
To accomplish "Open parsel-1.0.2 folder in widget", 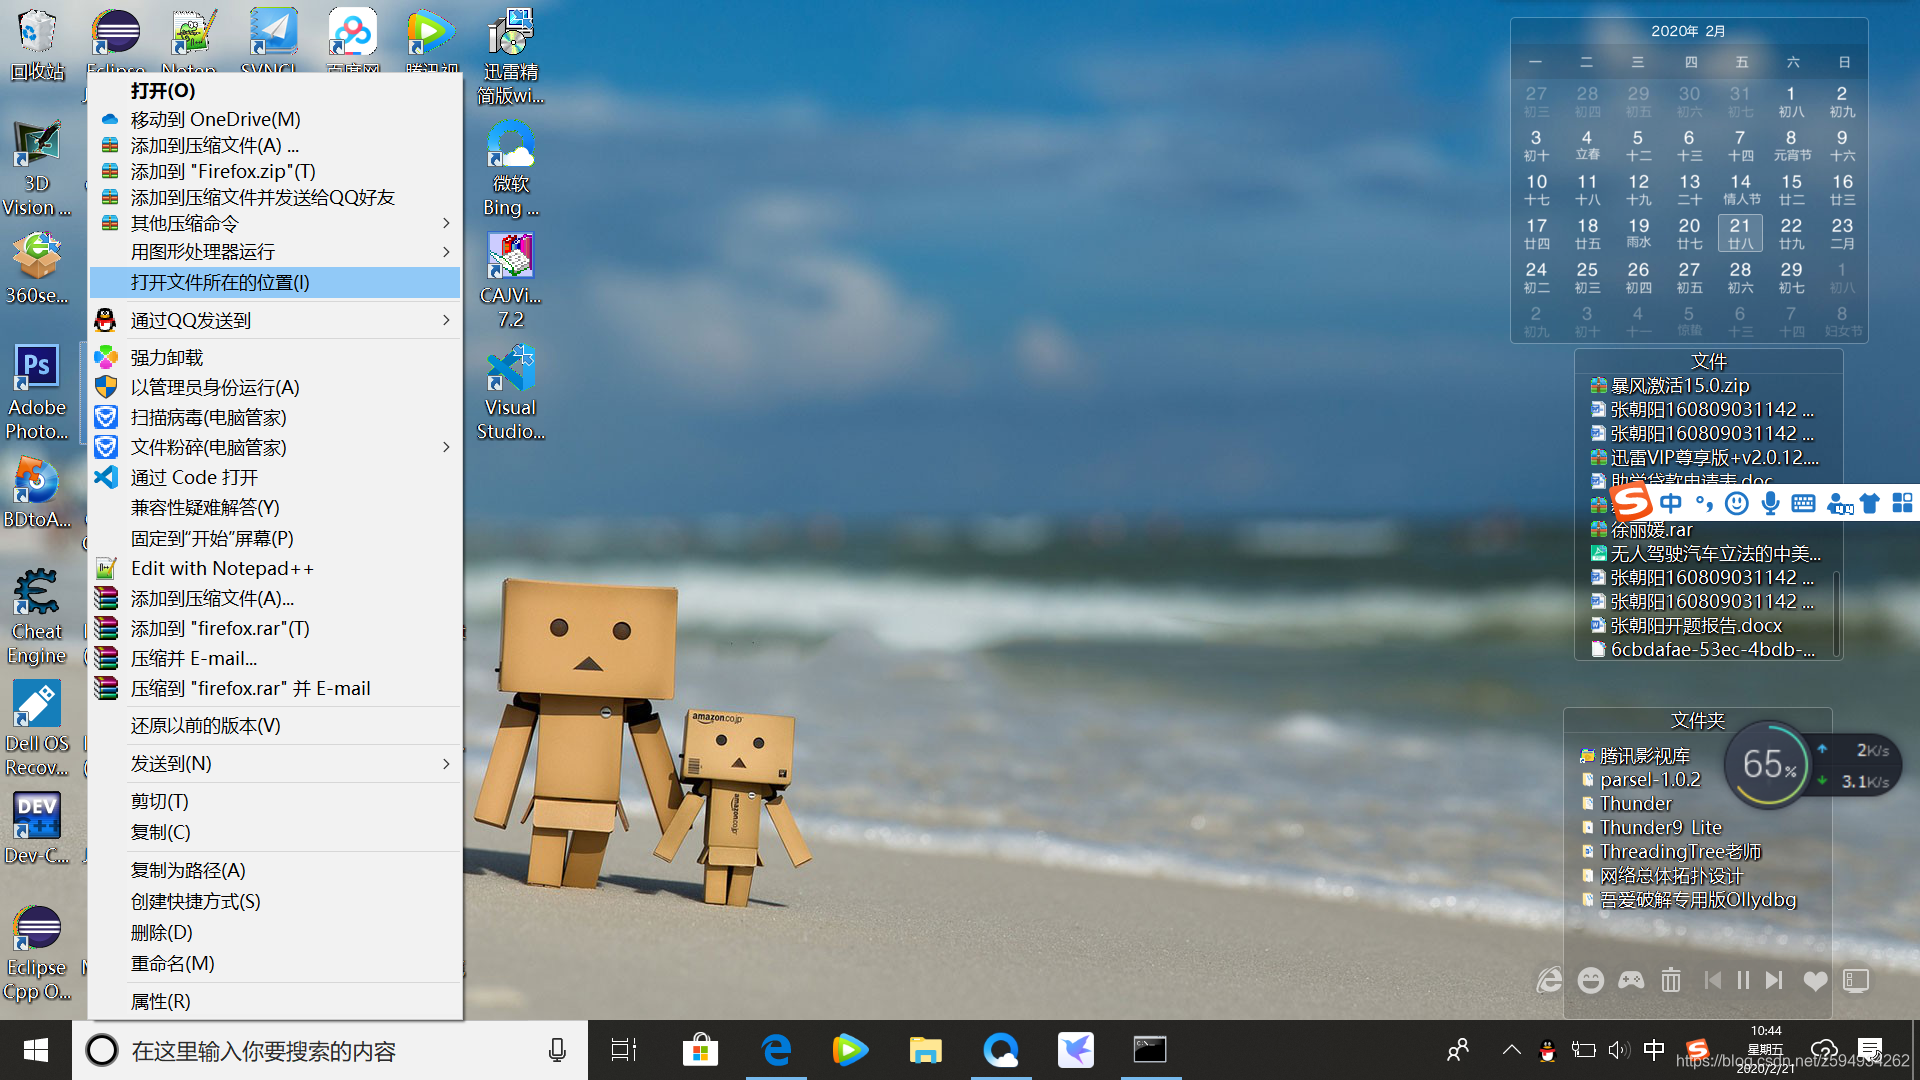I will point(1640,780).
